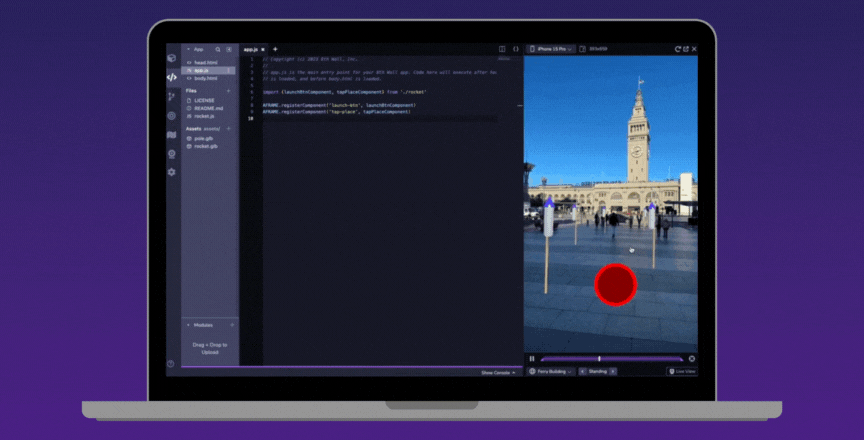Reload the simulator preview
864x440 pixels.
click(x=678, y=49)
